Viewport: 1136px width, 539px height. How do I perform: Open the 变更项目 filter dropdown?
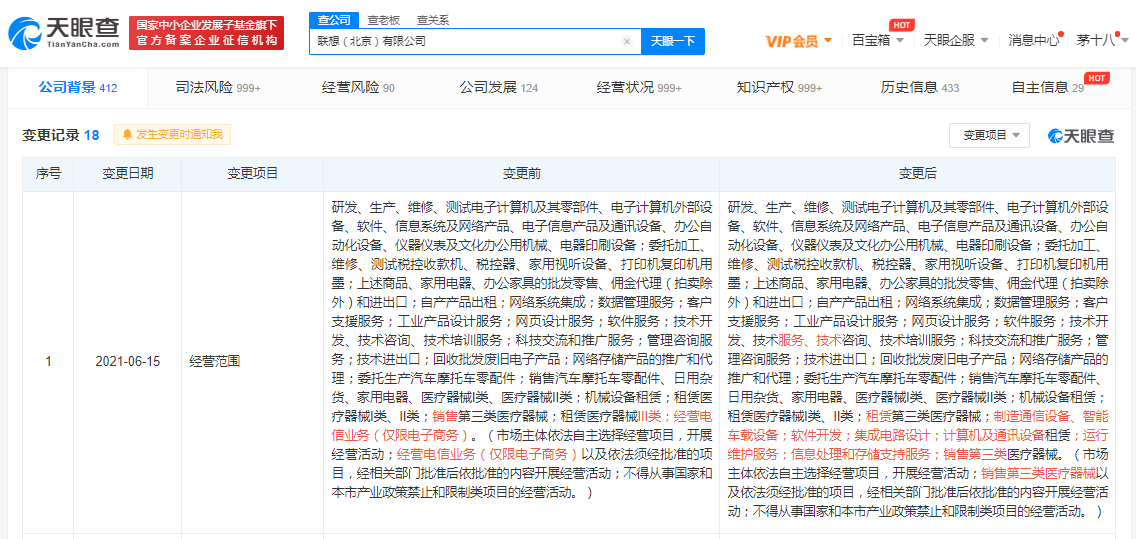(x=990, y=135)
